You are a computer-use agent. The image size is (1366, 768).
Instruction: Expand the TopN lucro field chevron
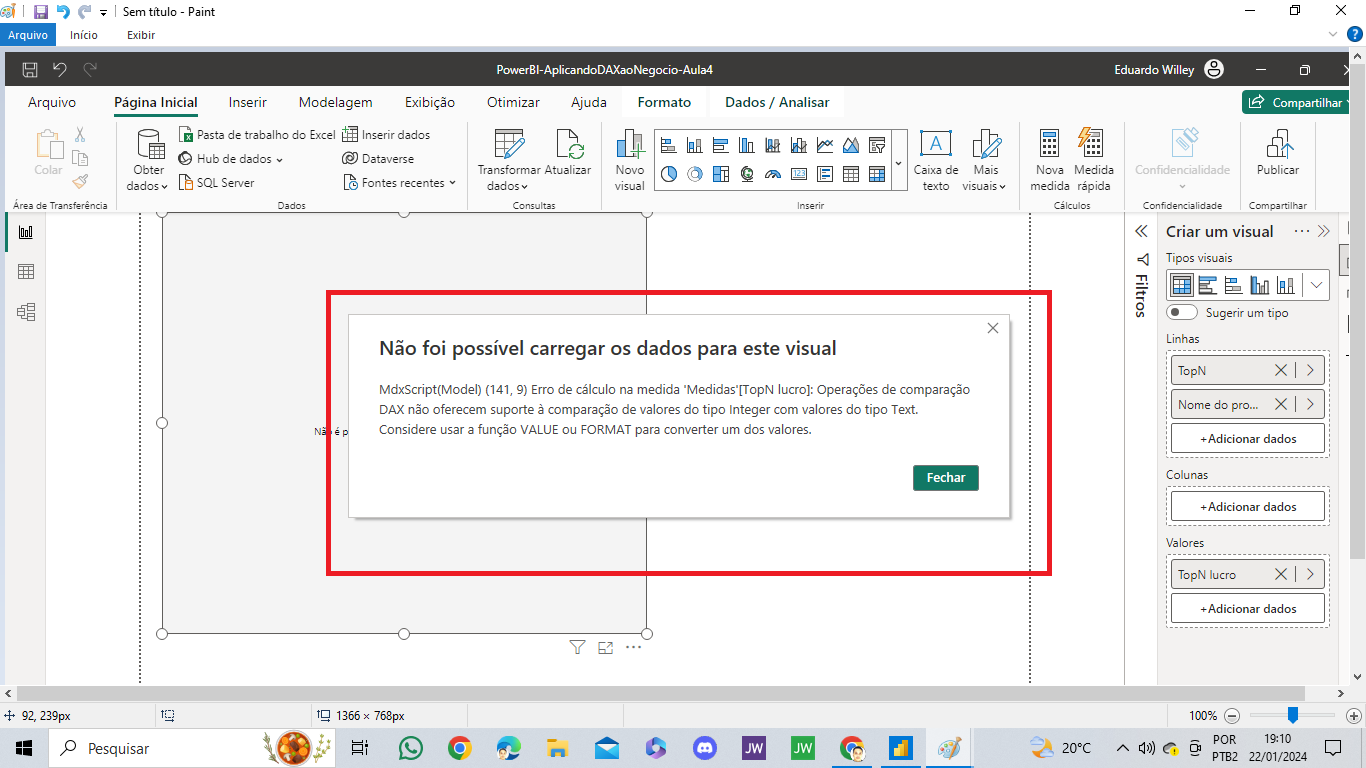1310,575
